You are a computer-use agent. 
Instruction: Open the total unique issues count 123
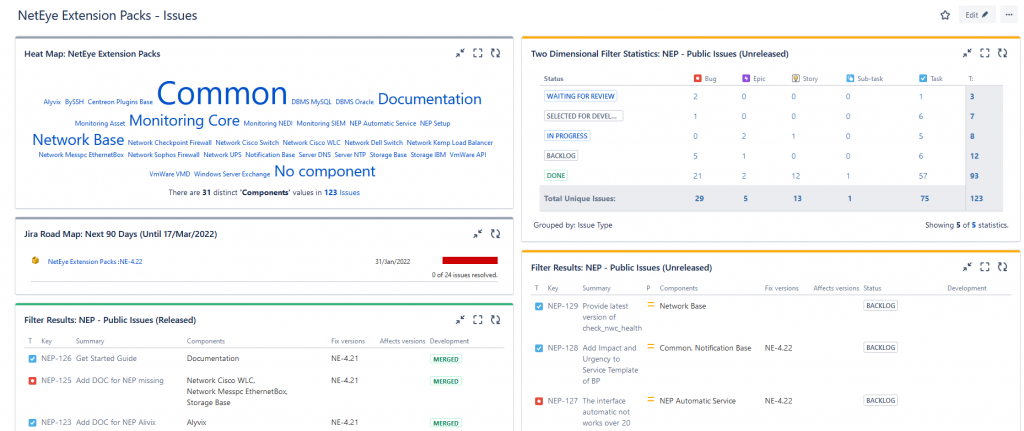(976, 199)
